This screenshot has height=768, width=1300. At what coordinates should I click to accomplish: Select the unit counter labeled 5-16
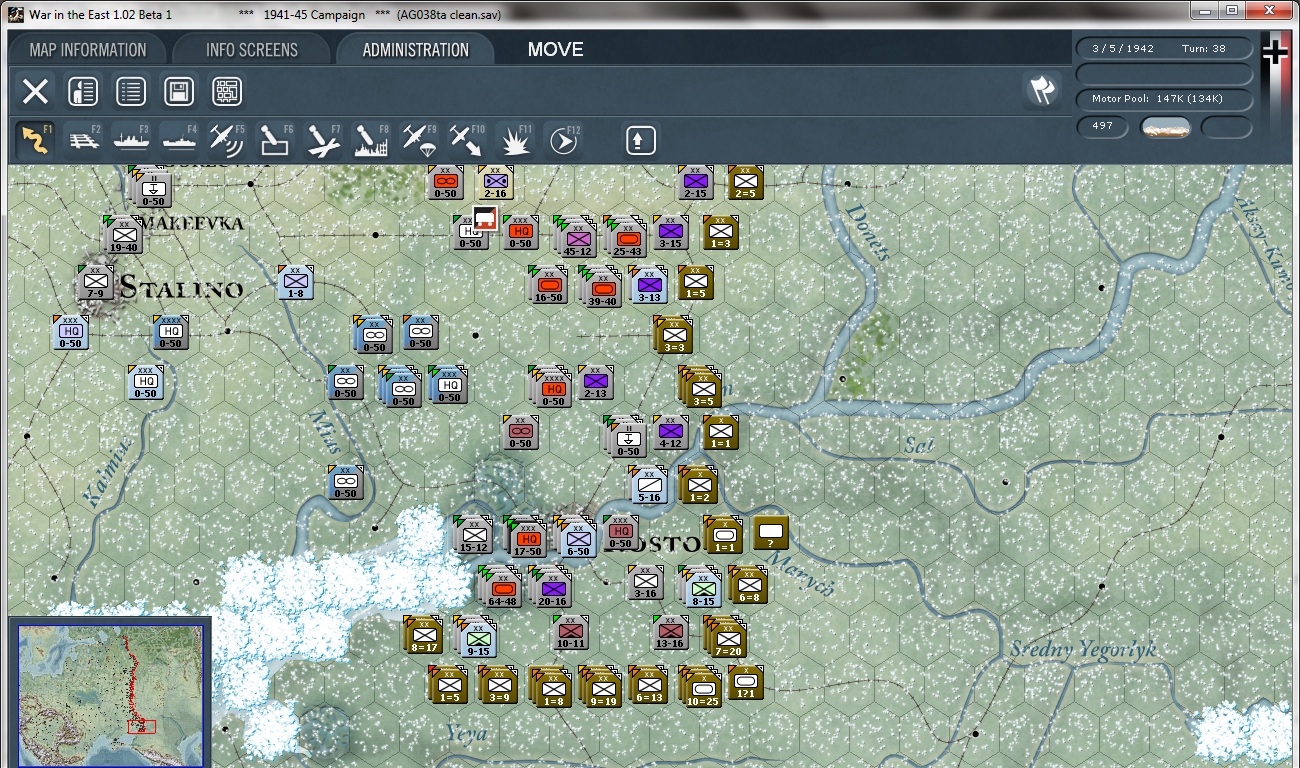(x=648, y=485)
